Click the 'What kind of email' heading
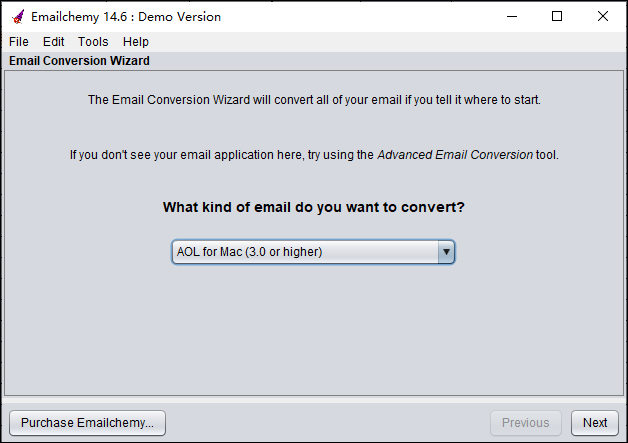628x443 pixels. [314, 208]
